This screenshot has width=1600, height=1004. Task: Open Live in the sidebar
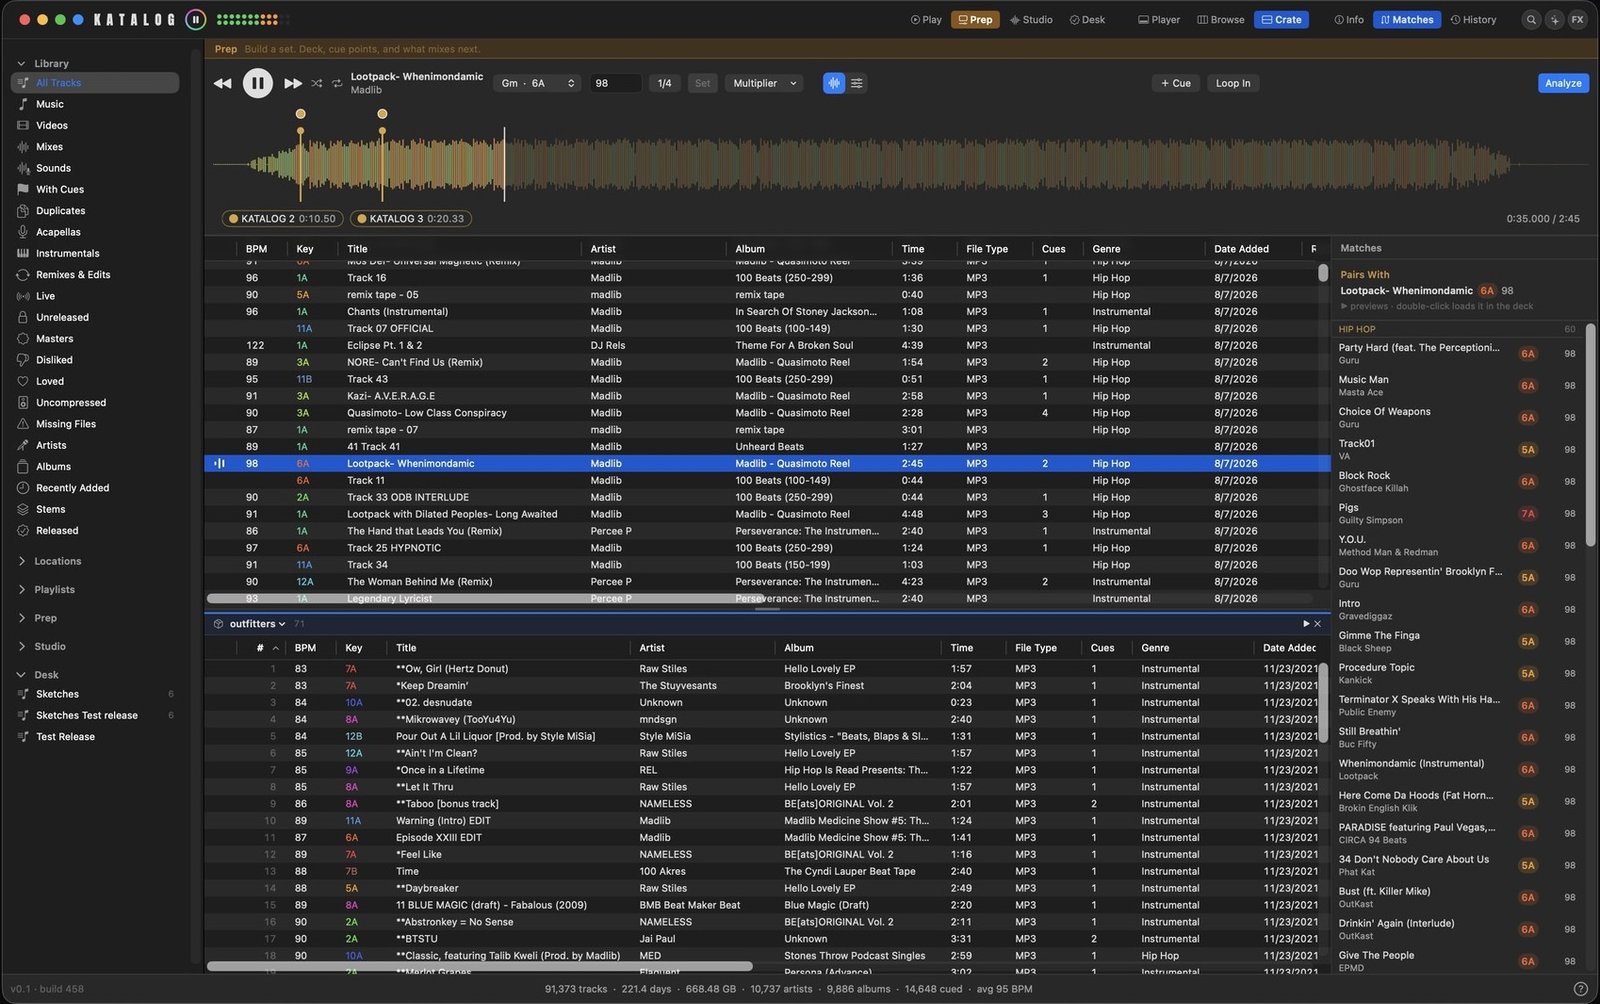pos(95,296)
